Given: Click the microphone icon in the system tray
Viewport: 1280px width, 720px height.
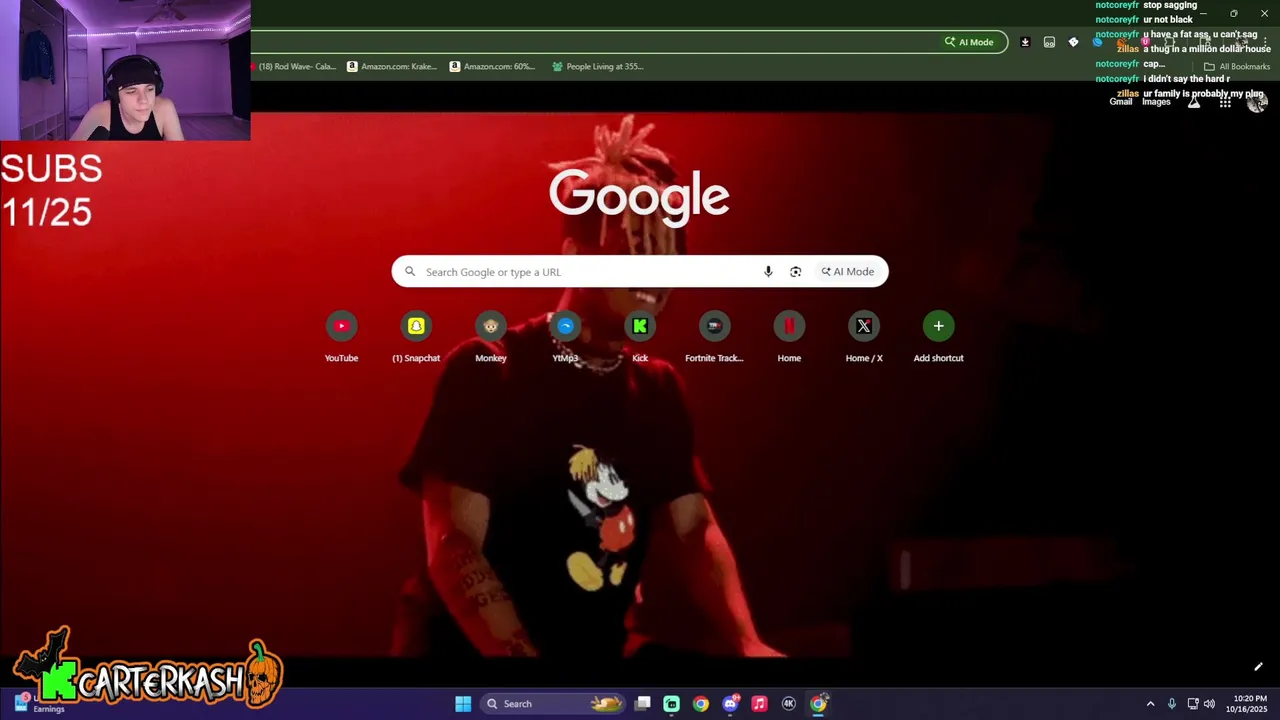Looking at the screenshot, I should [x=1172, y=704].
